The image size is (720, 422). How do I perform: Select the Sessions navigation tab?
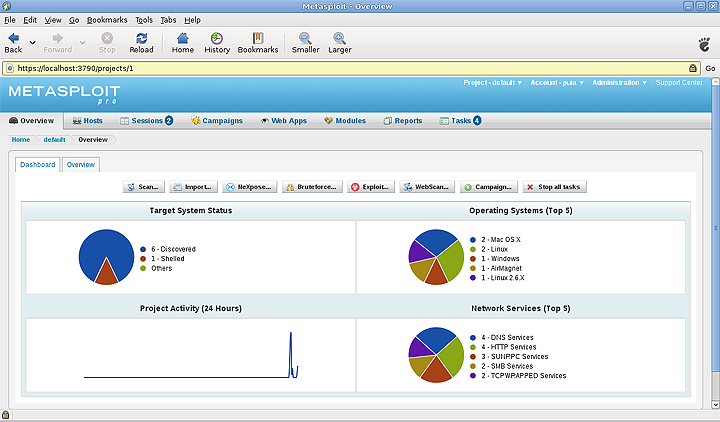pyautogui.click(x=146, y=121)
